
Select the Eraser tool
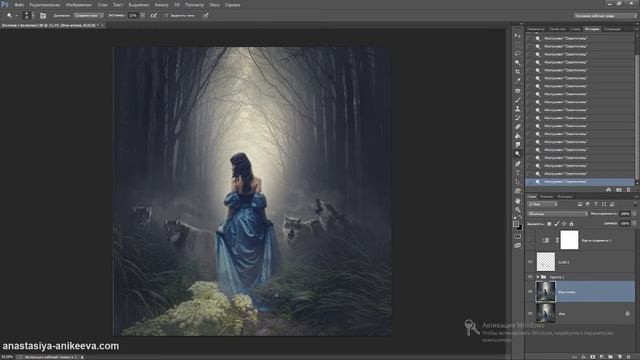click(x=518, y=126)
